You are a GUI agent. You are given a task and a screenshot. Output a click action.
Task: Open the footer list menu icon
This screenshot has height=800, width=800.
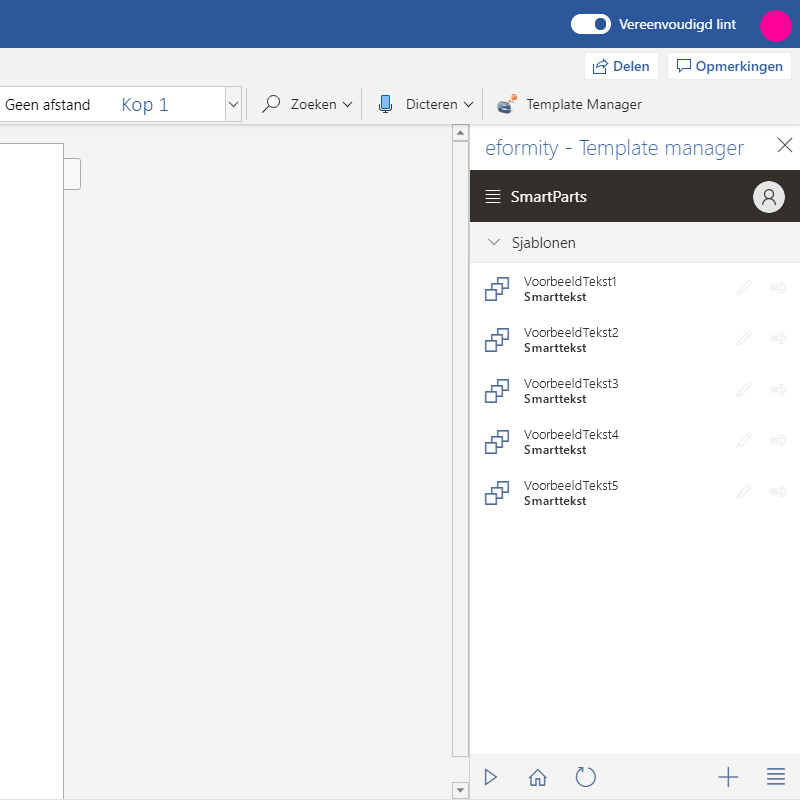[776, 777]
